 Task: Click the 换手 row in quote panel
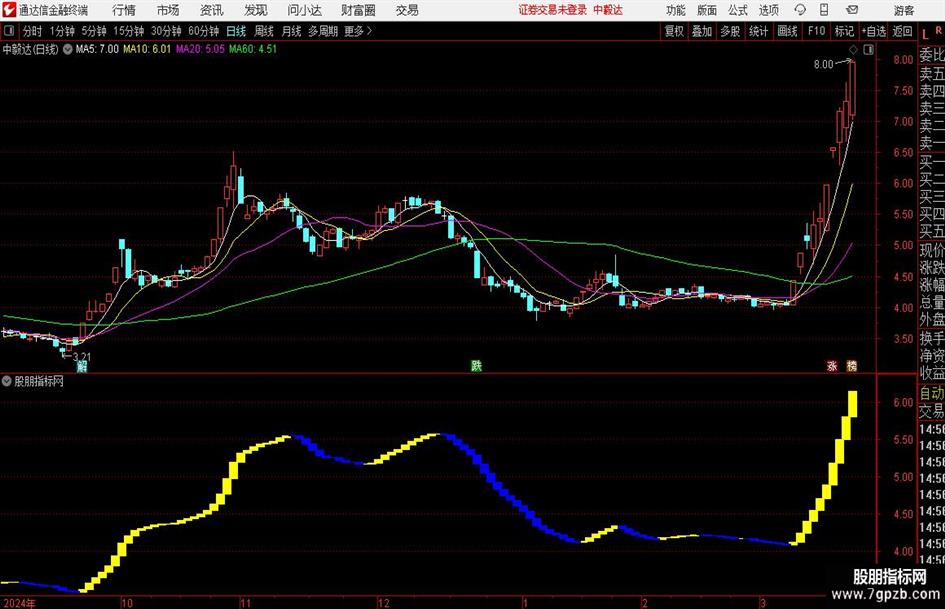pyautogui.click(x=932, y=338)
